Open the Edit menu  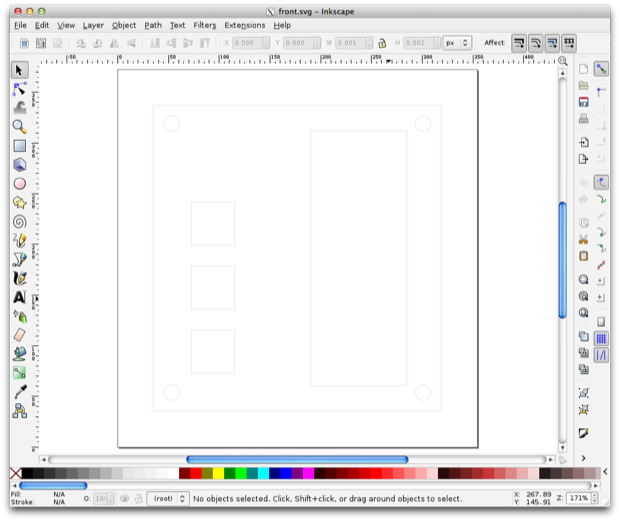[x=42, y=25]
